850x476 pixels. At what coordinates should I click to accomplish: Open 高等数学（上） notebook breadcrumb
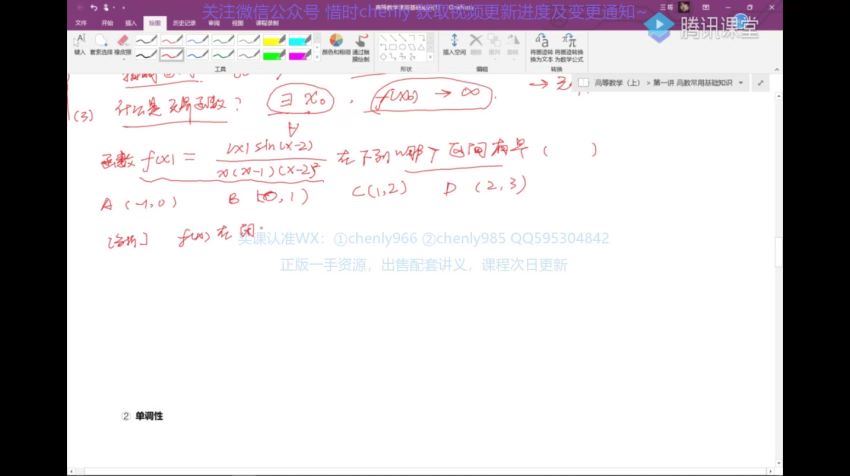[x=617, y=83]
